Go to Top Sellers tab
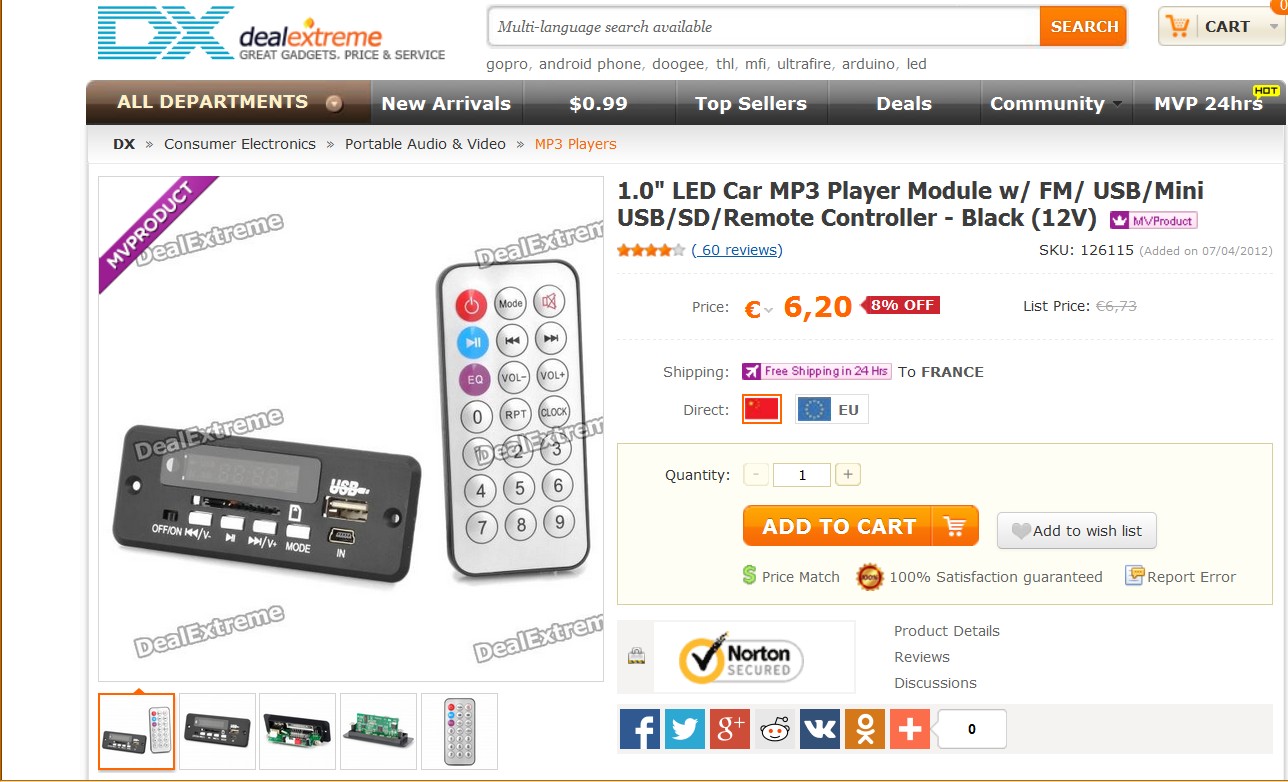This screenshot has width=1288, height=782. pyautogui.click(x=751, y=103)
